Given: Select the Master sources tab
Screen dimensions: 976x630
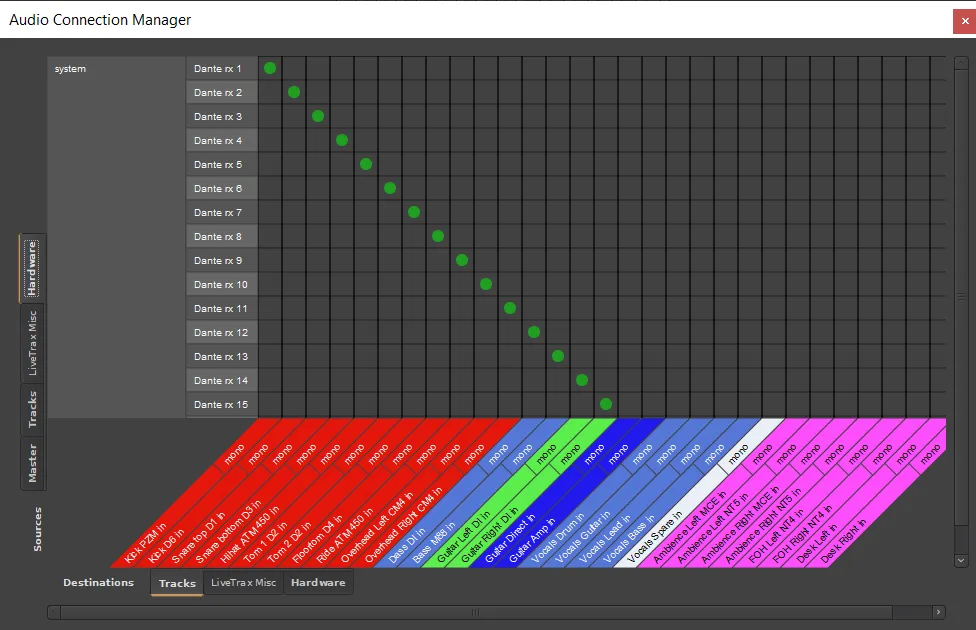Looking at the screenshot, I should point(32,463).
